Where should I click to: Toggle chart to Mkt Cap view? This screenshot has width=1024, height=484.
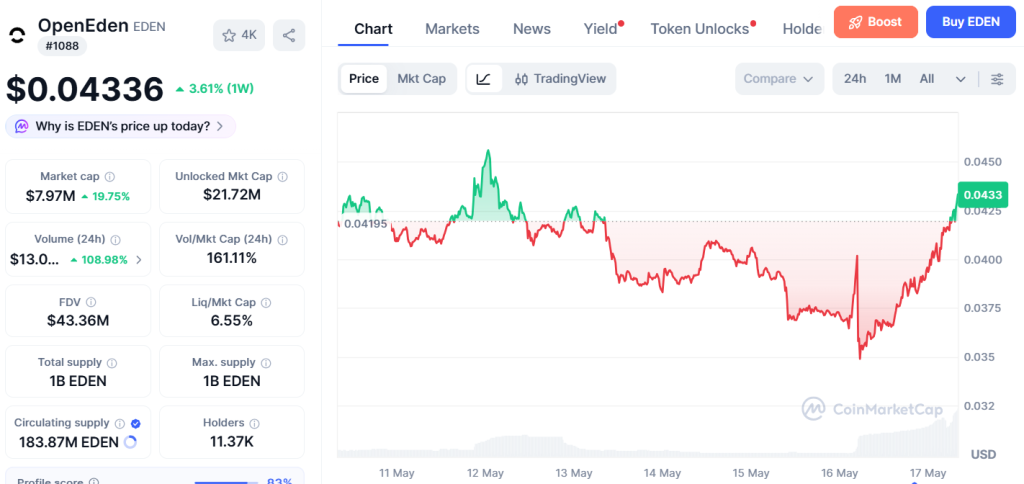pyautogui.click(x=422, y=79)
